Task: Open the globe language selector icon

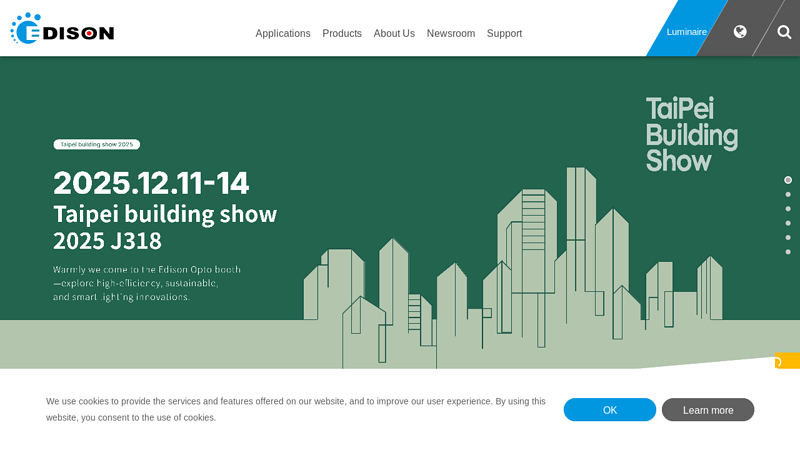Action: pyautogui.click(x=740, y=32)
